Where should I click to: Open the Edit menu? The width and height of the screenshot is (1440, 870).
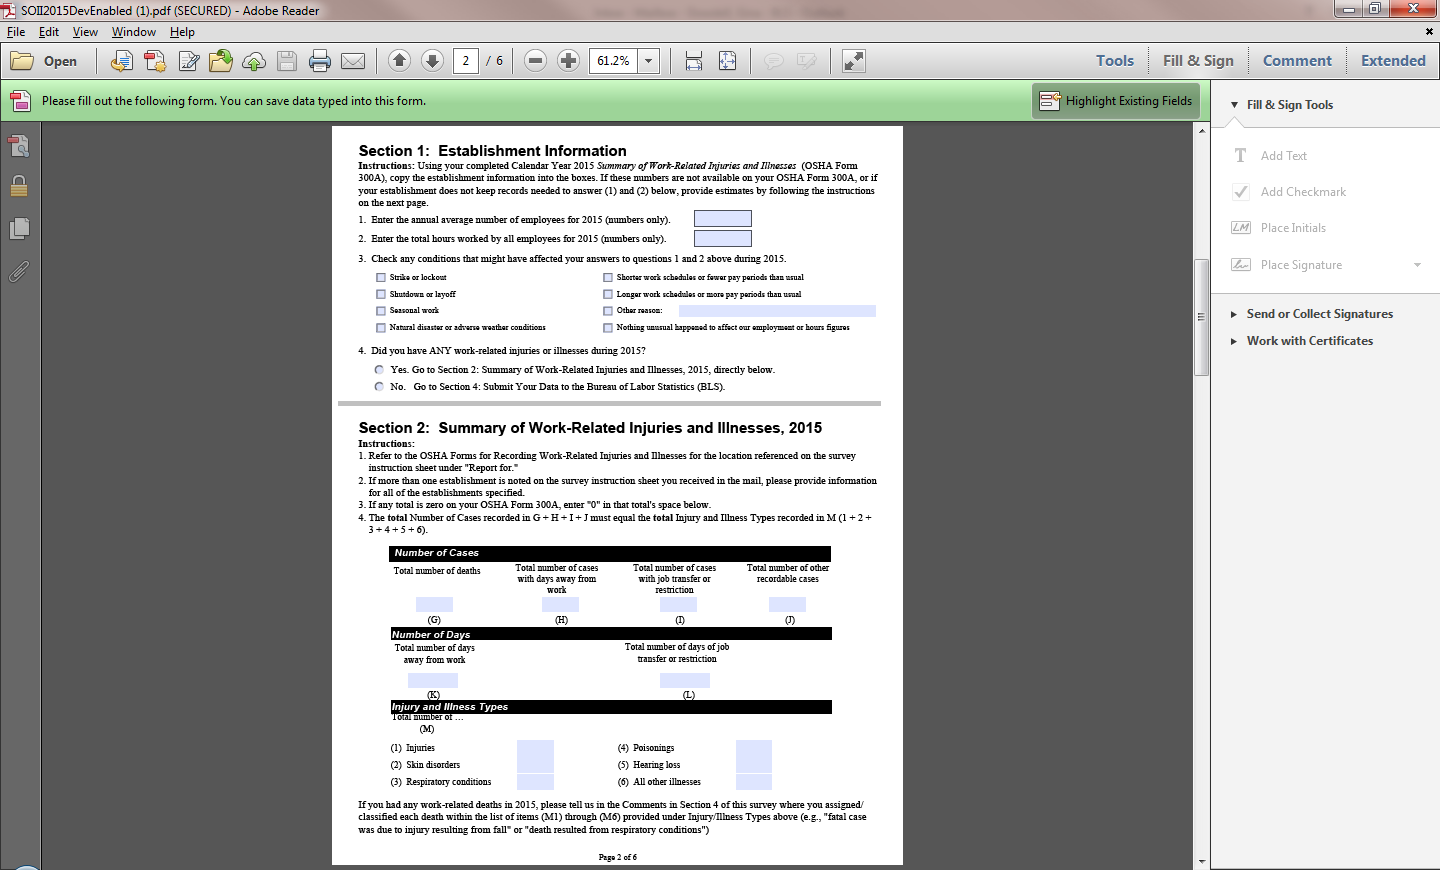tap(49, 32)
